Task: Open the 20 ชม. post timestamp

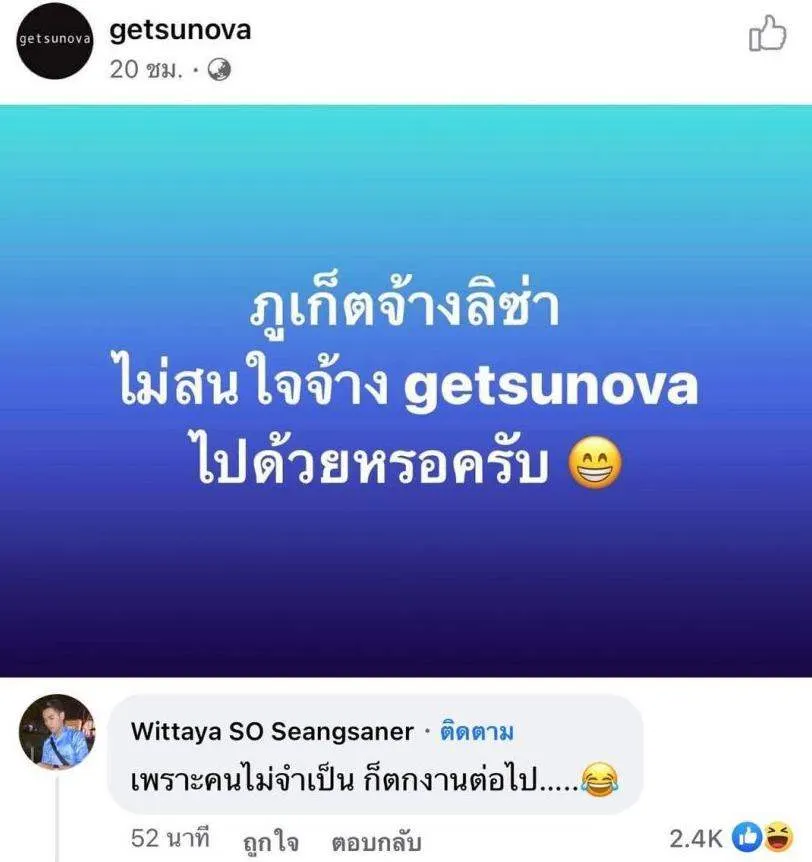Action: (x=146, y=70)
